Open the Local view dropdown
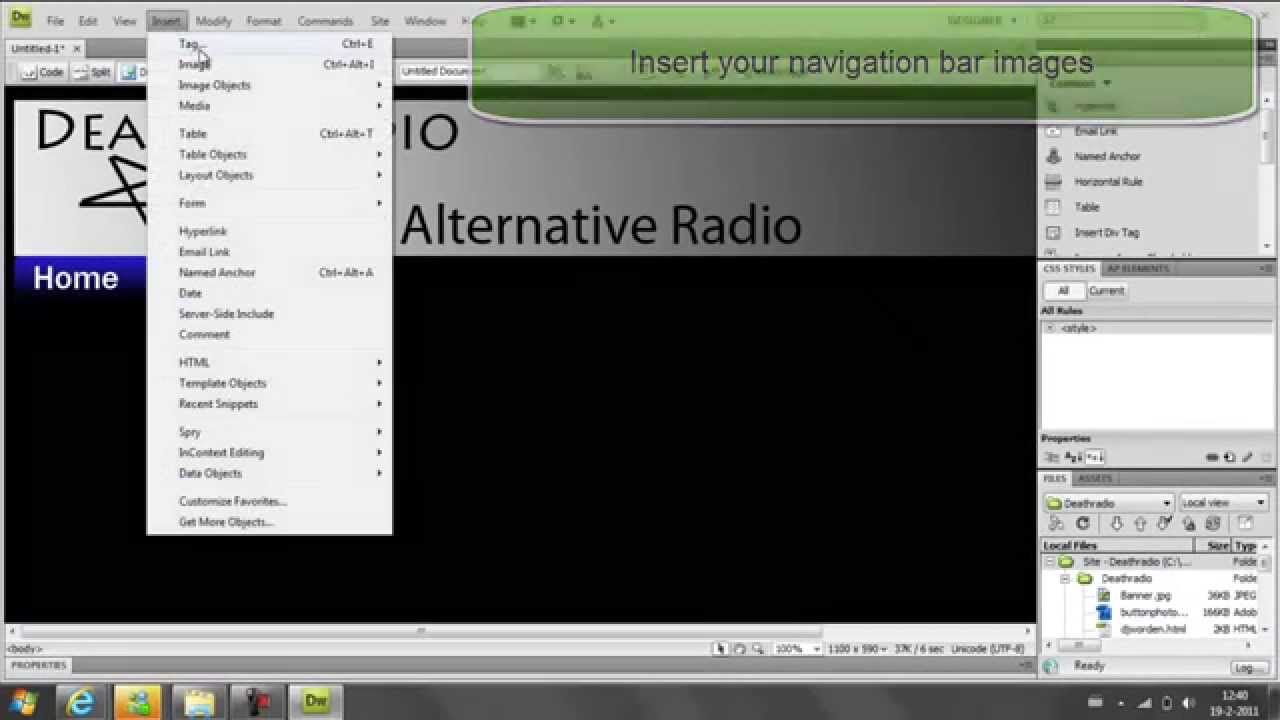 [1224, 503]
